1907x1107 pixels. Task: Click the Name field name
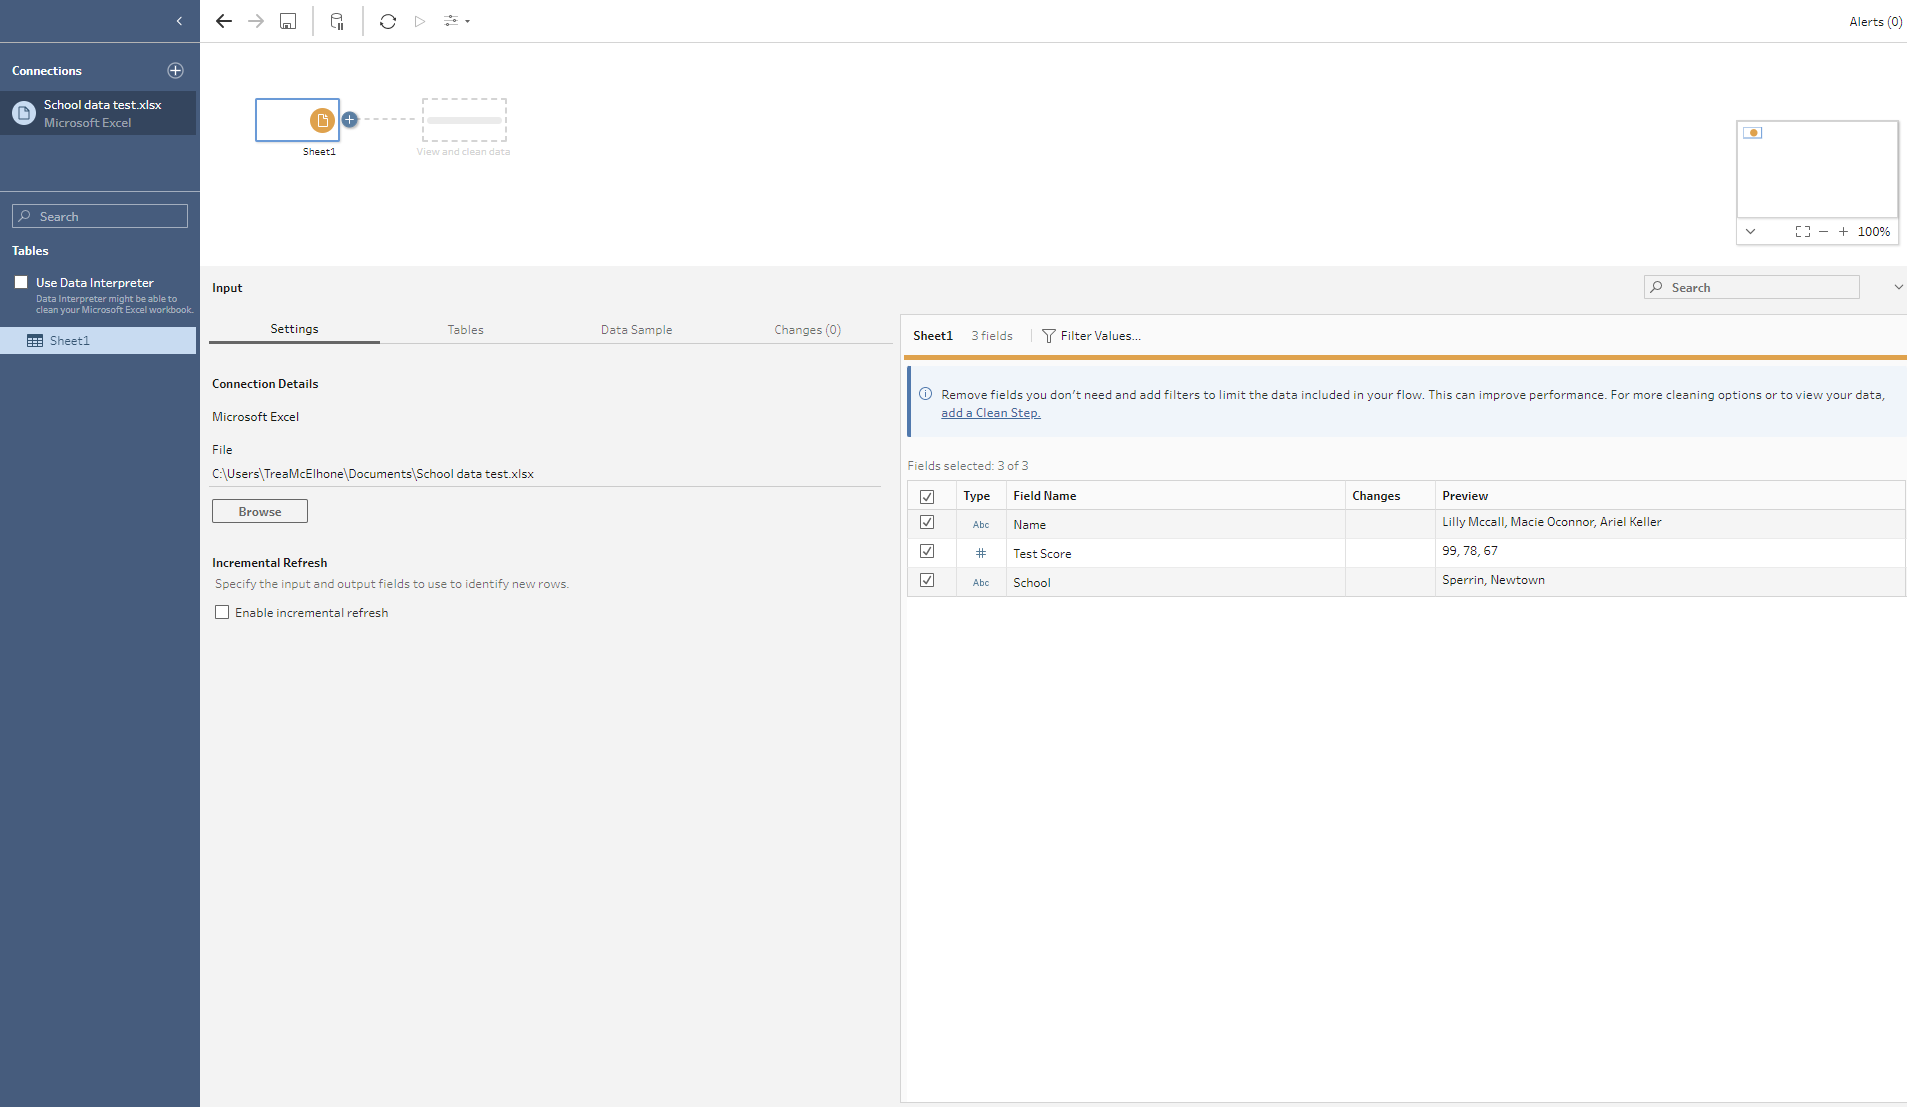coord(1029,524)
